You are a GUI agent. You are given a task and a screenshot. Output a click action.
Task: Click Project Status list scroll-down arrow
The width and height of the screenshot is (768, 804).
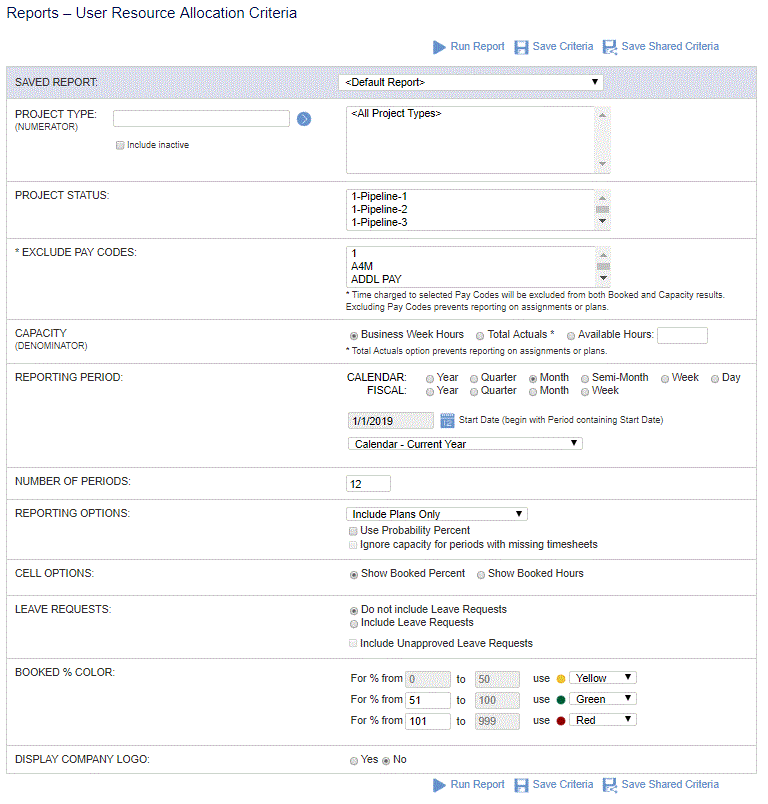point(602,221)
